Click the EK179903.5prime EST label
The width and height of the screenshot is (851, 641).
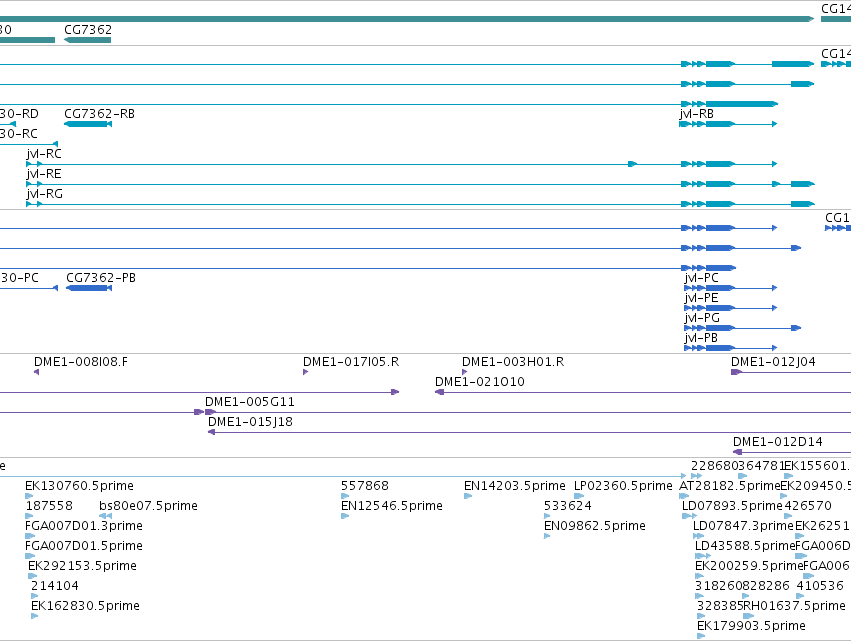(751, 626)
